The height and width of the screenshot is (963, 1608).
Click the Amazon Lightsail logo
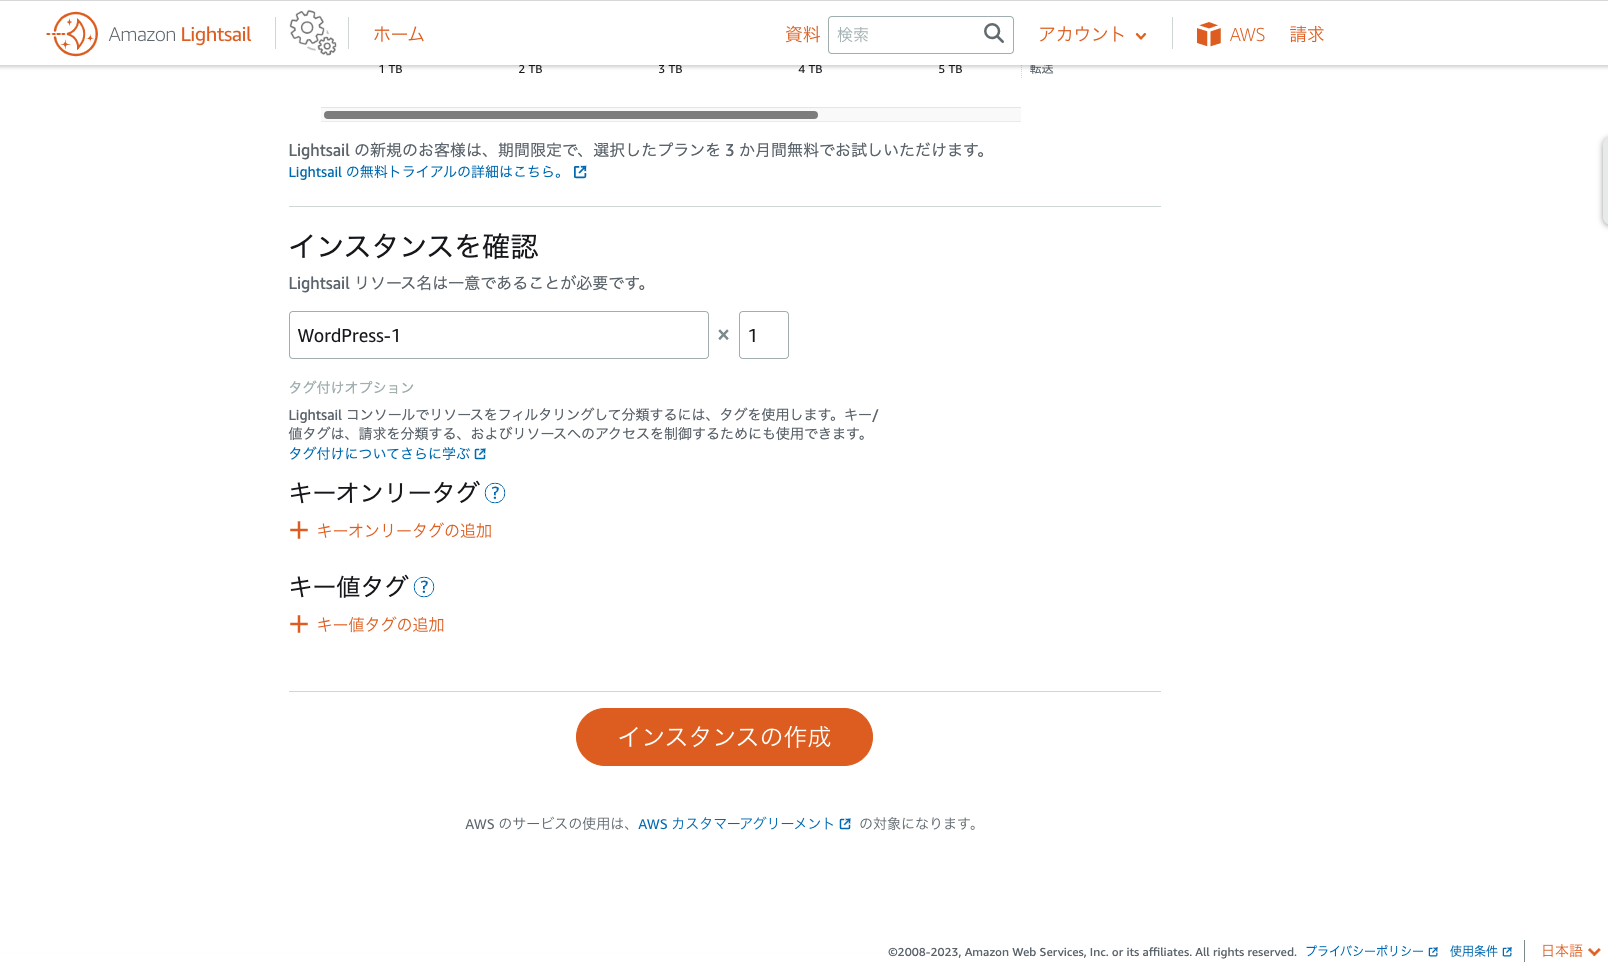pyautogui.click(x=149, y=34)
